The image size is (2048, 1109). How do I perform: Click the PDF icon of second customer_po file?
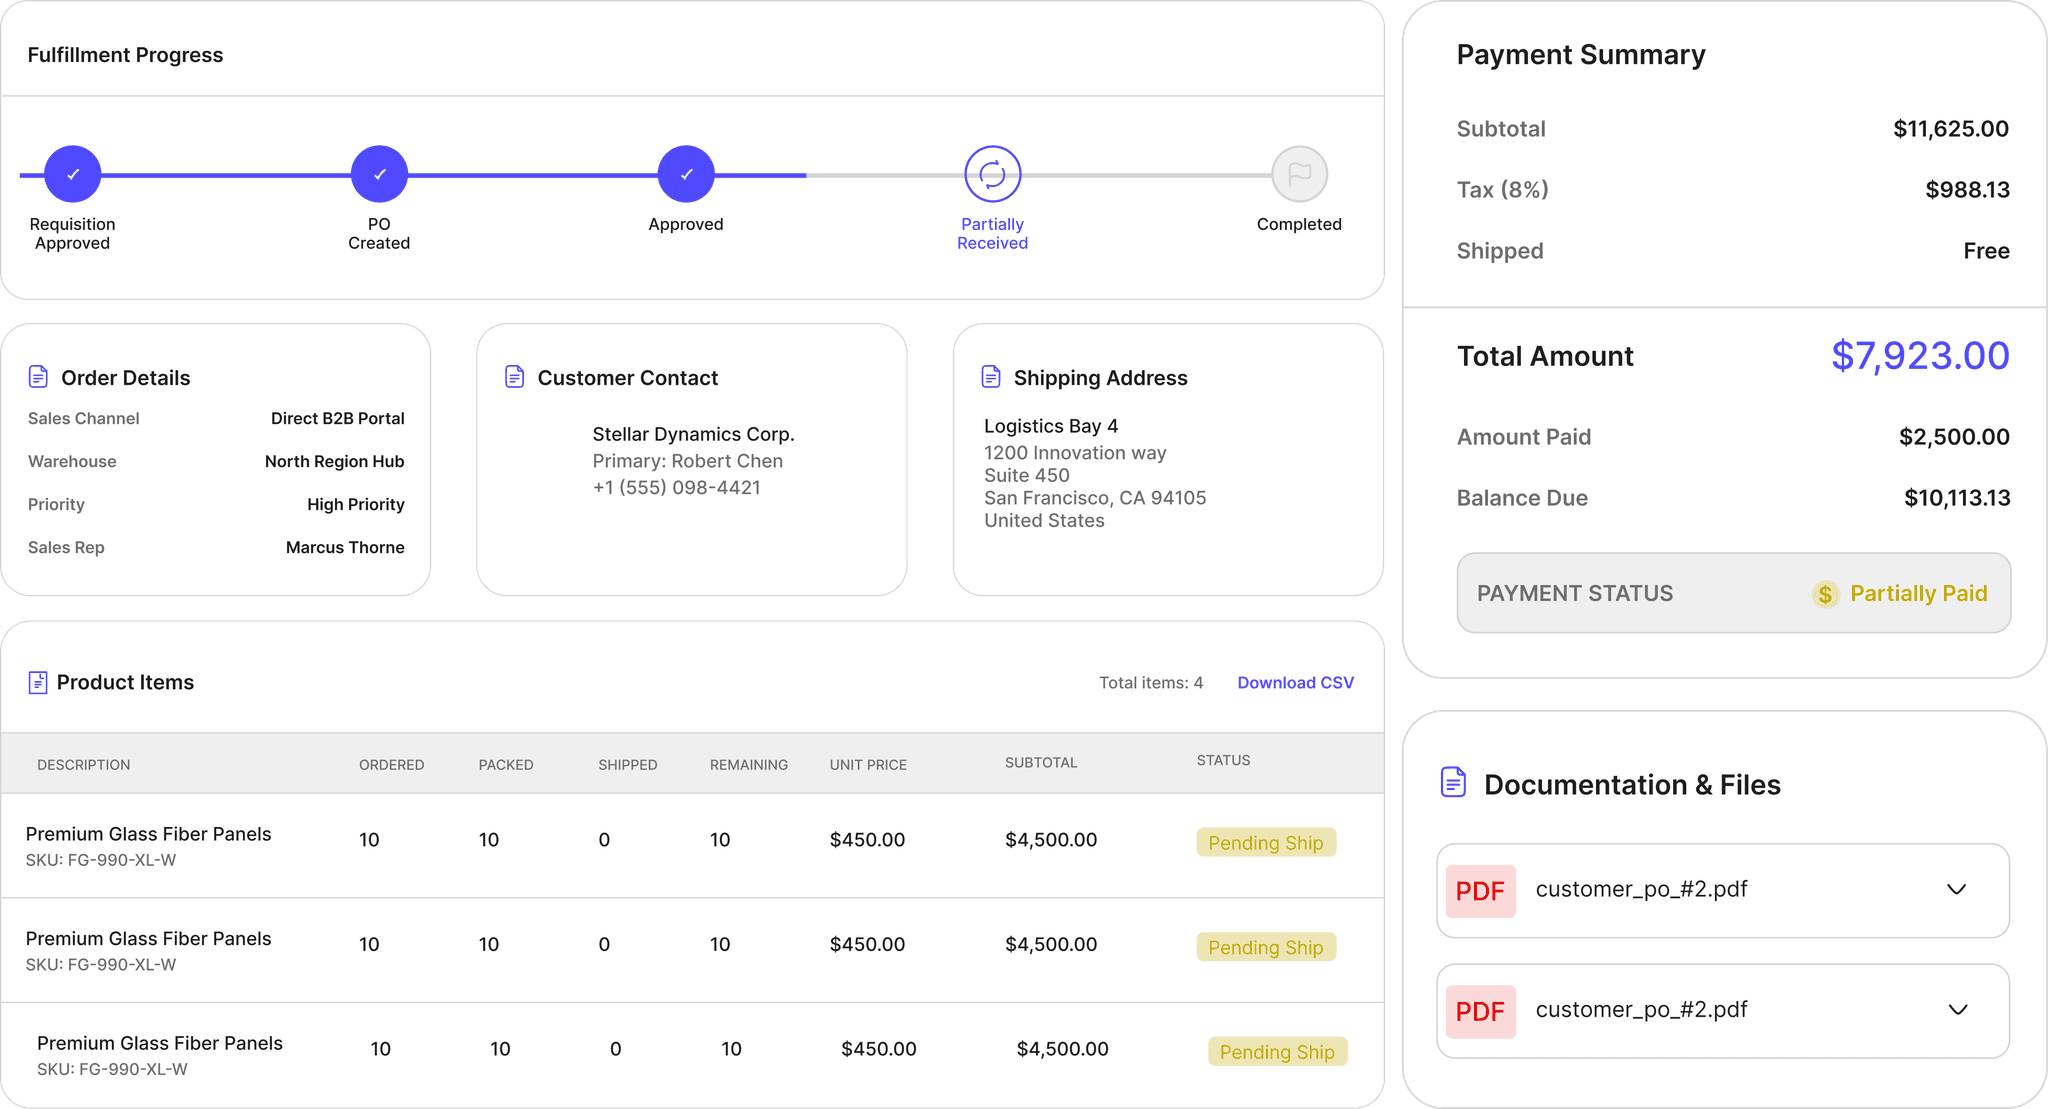click(x=1480, y=1011)
